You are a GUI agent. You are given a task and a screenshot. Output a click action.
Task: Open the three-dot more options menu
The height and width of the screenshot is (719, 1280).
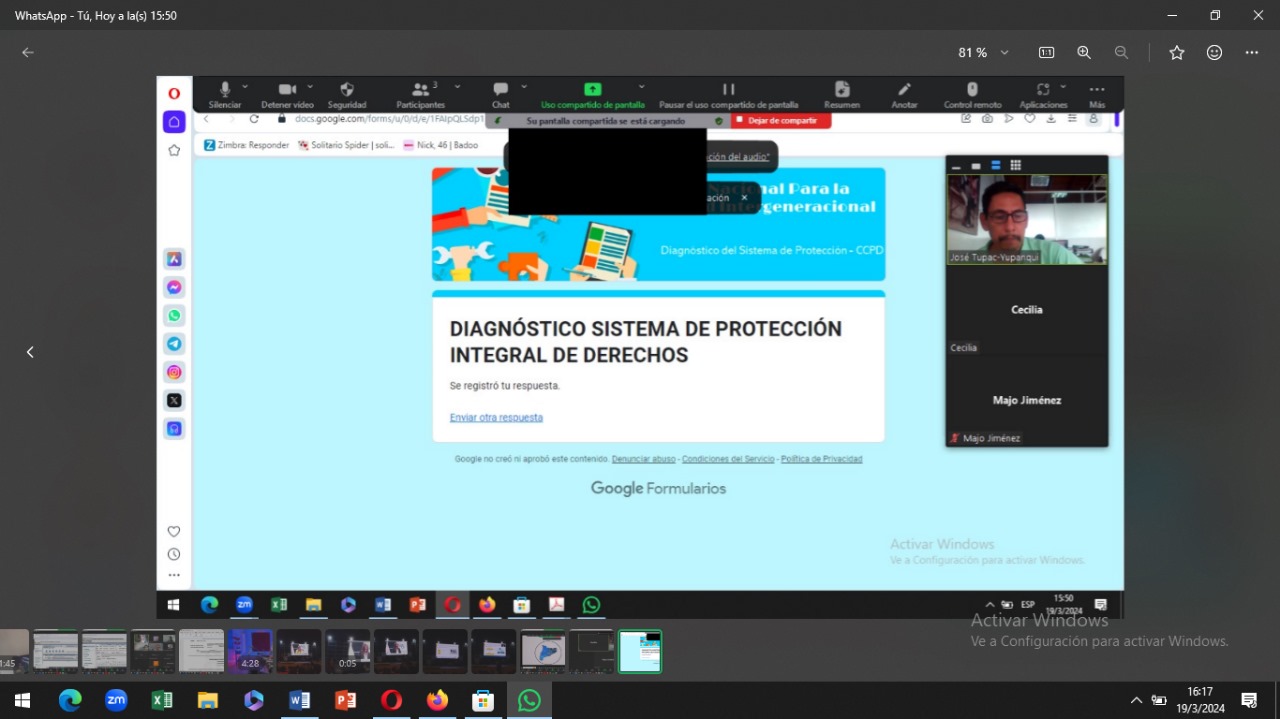click(1251, 53)
